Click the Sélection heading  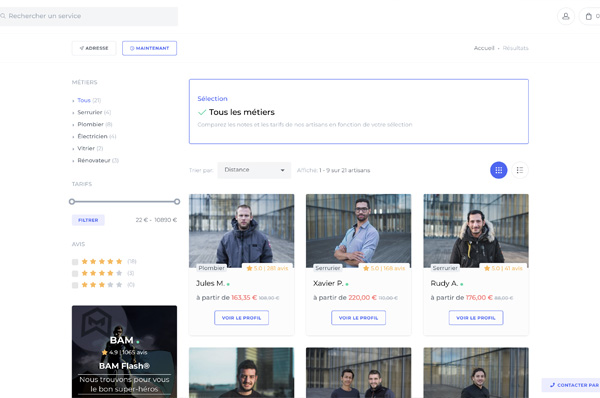(212, 99)
